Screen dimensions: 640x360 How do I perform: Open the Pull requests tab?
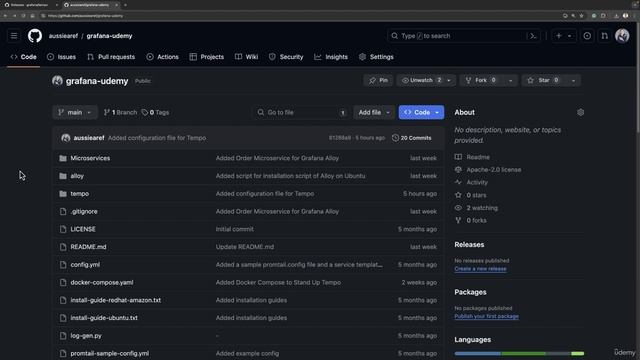pyautogui.click(x=111, y=57)
